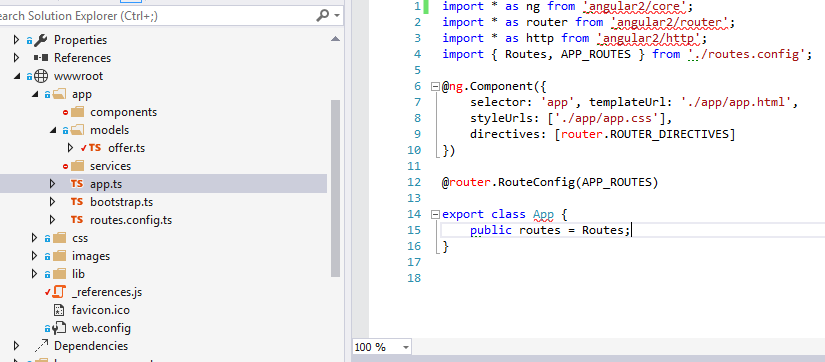Click the References node icon

41,58
